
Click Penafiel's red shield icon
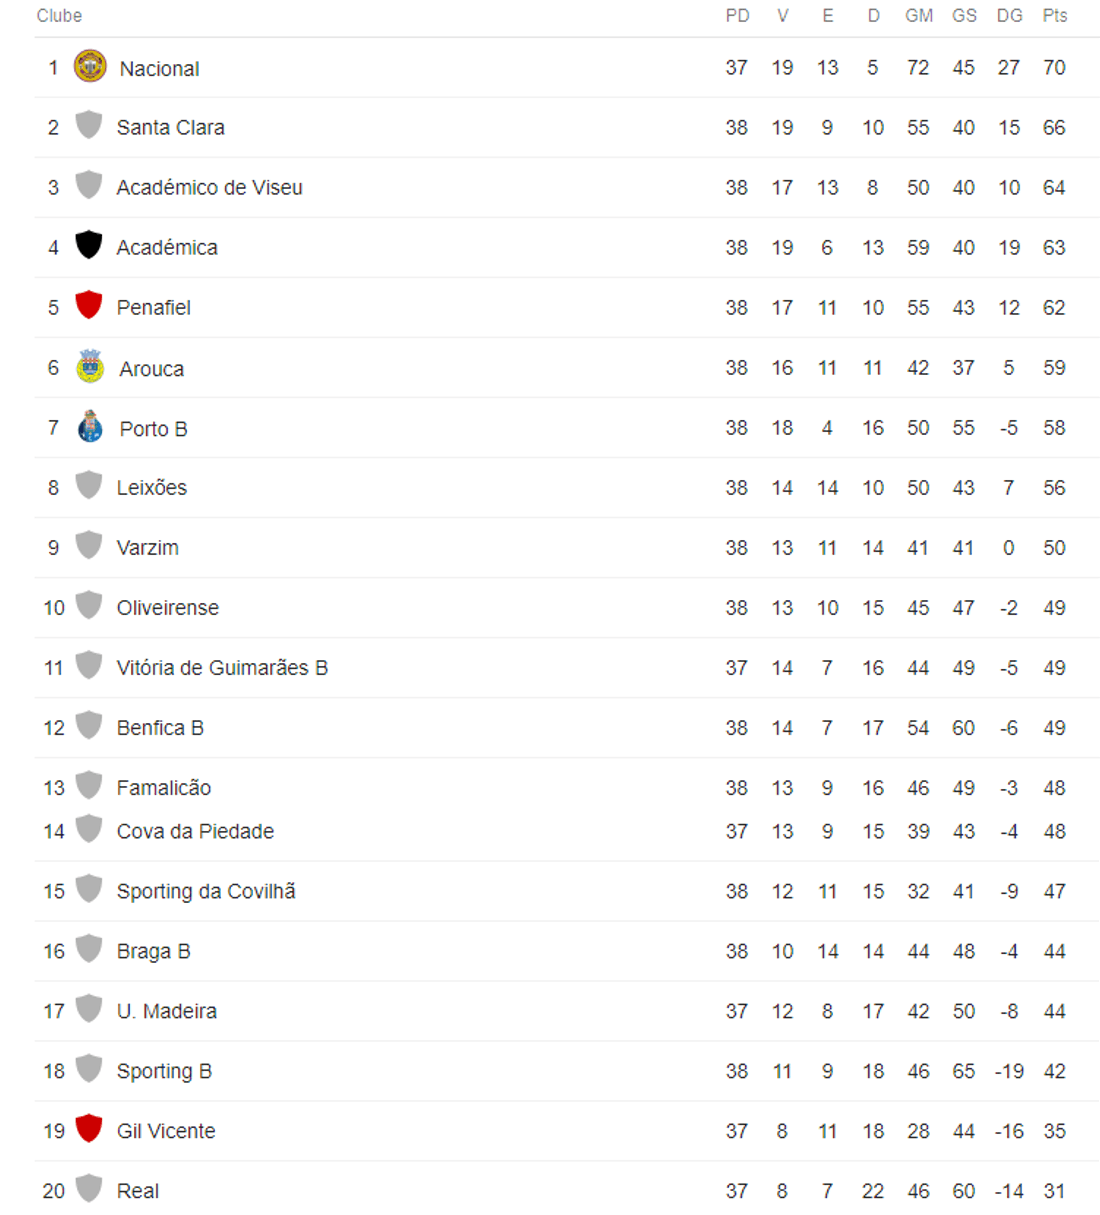pyautogui.click(x=89, y=306)
